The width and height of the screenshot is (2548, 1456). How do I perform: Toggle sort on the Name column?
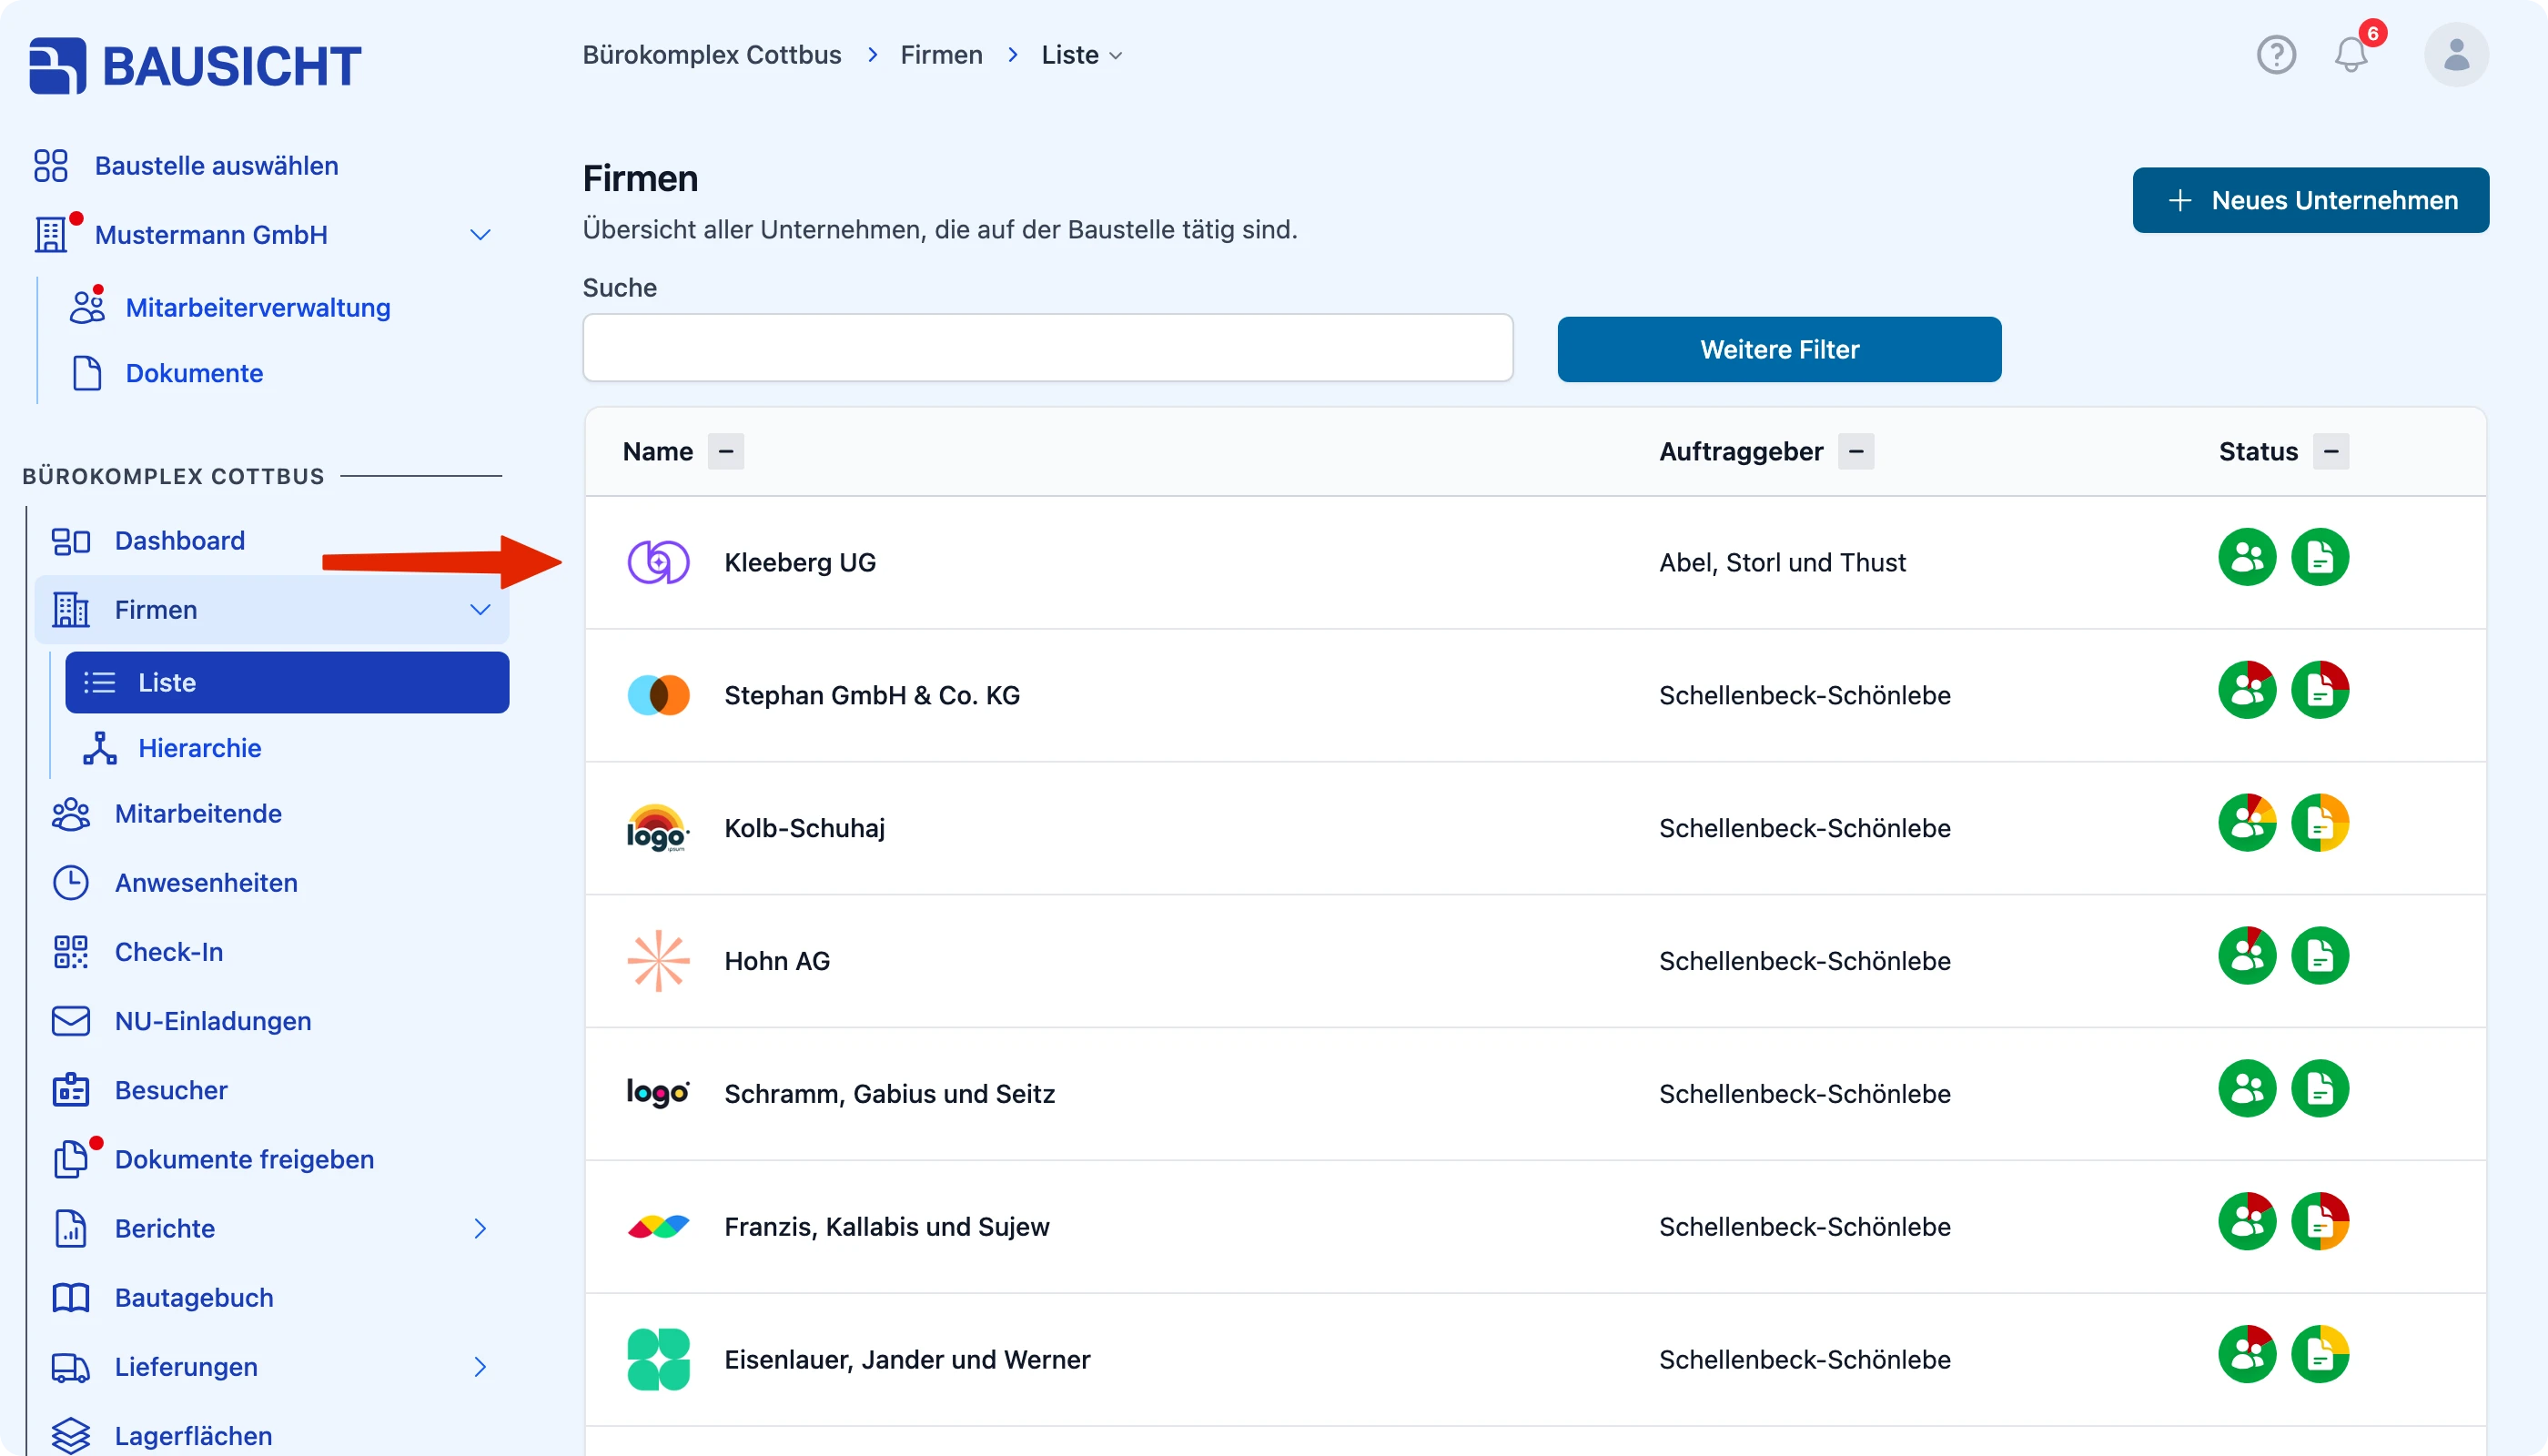coord(726,452)
